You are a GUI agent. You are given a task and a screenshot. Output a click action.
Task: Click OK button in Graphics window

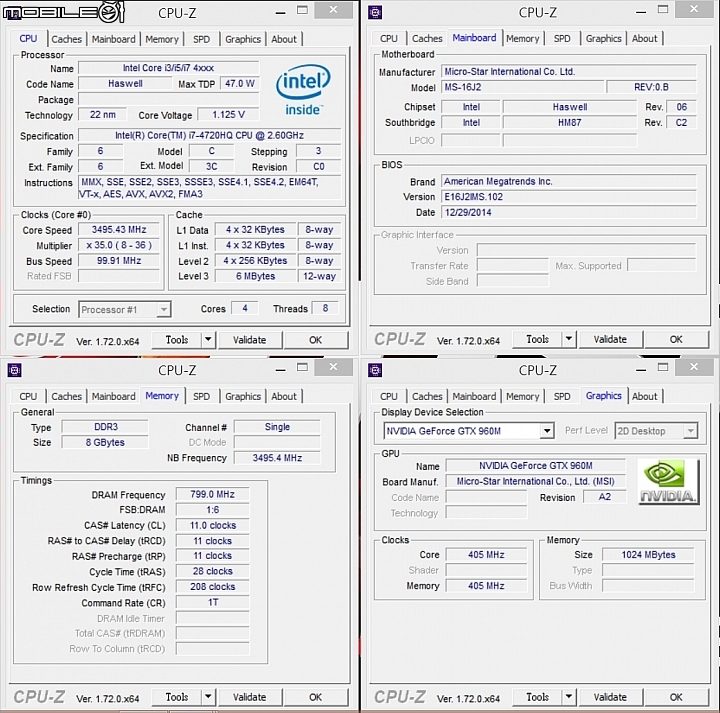(676, 696)
